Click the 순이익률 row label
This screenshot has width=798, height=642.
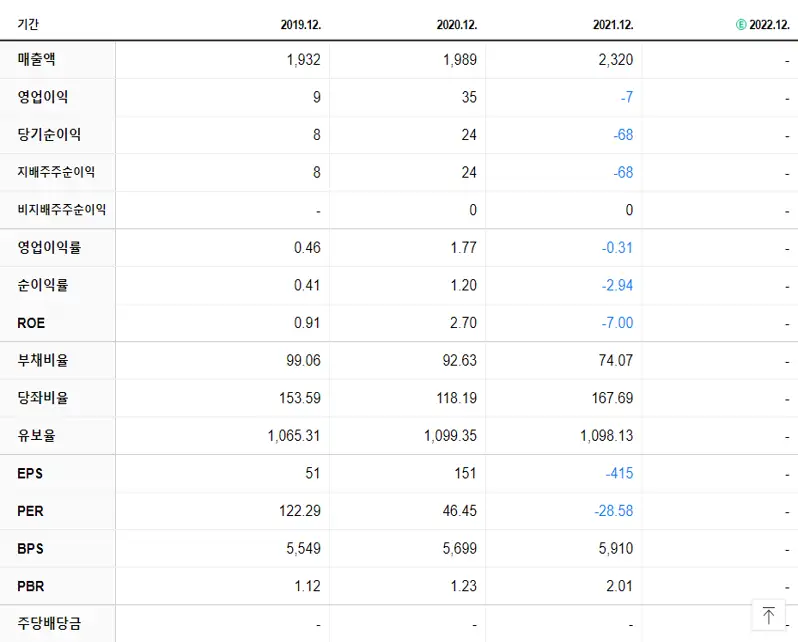[x=43, y=285]
